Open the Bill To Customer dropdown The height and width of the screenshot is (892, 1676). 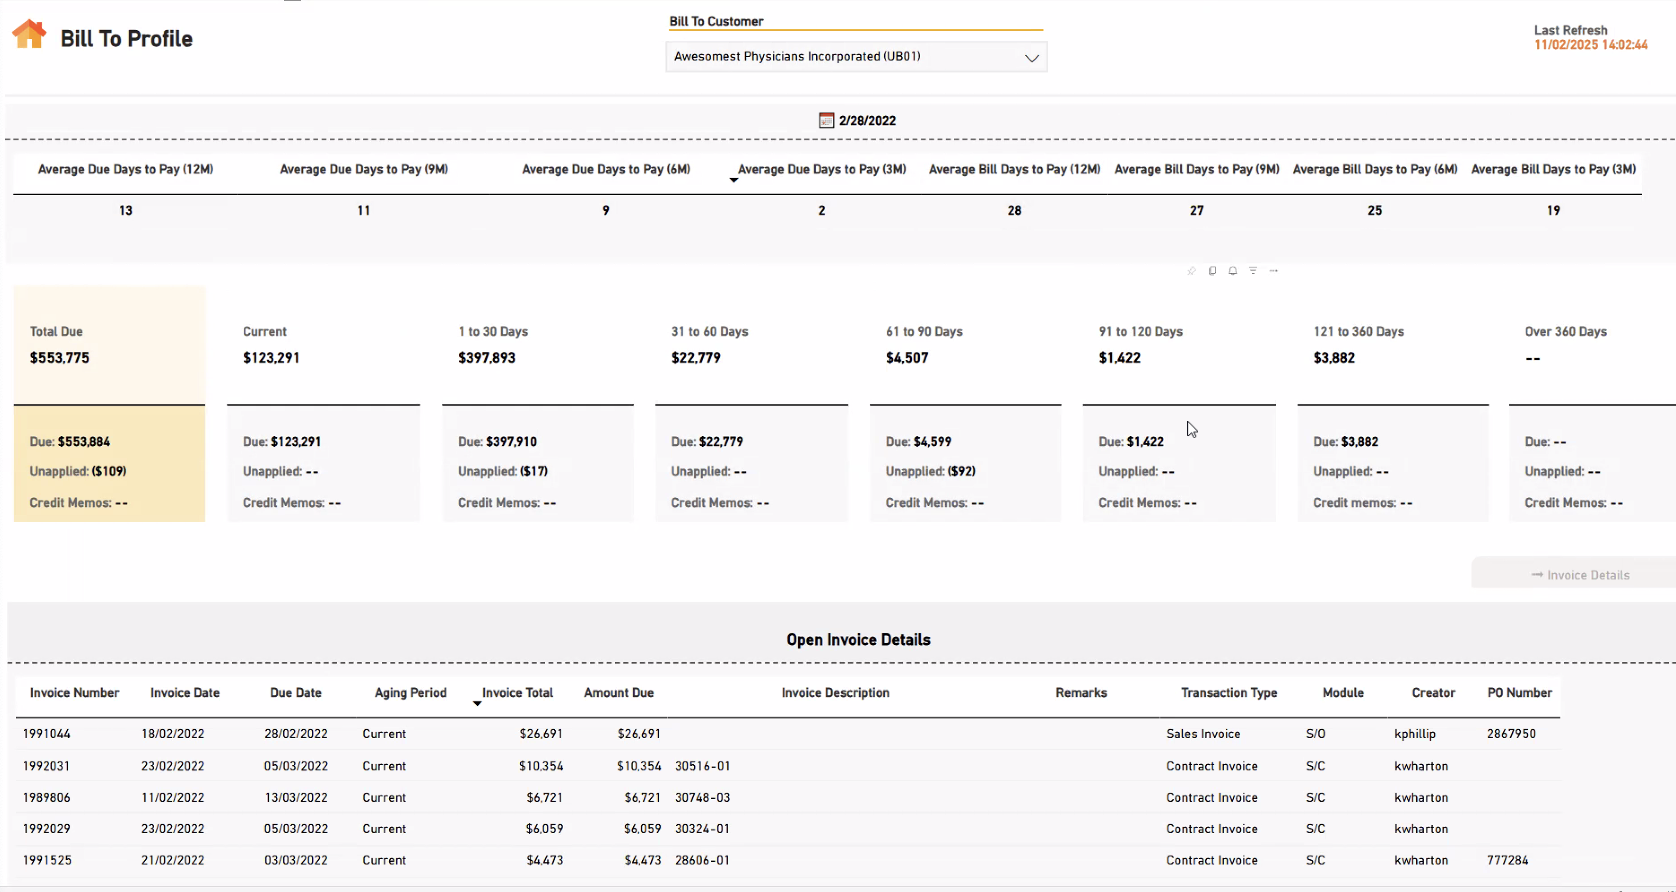856,57
